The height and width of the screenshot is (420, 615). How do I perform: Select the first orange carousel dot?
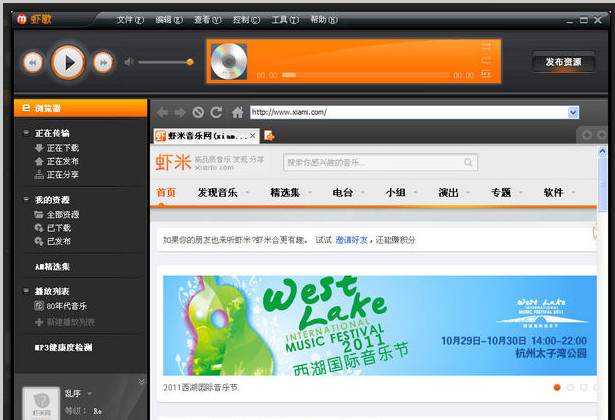click(x=557, y=387)
